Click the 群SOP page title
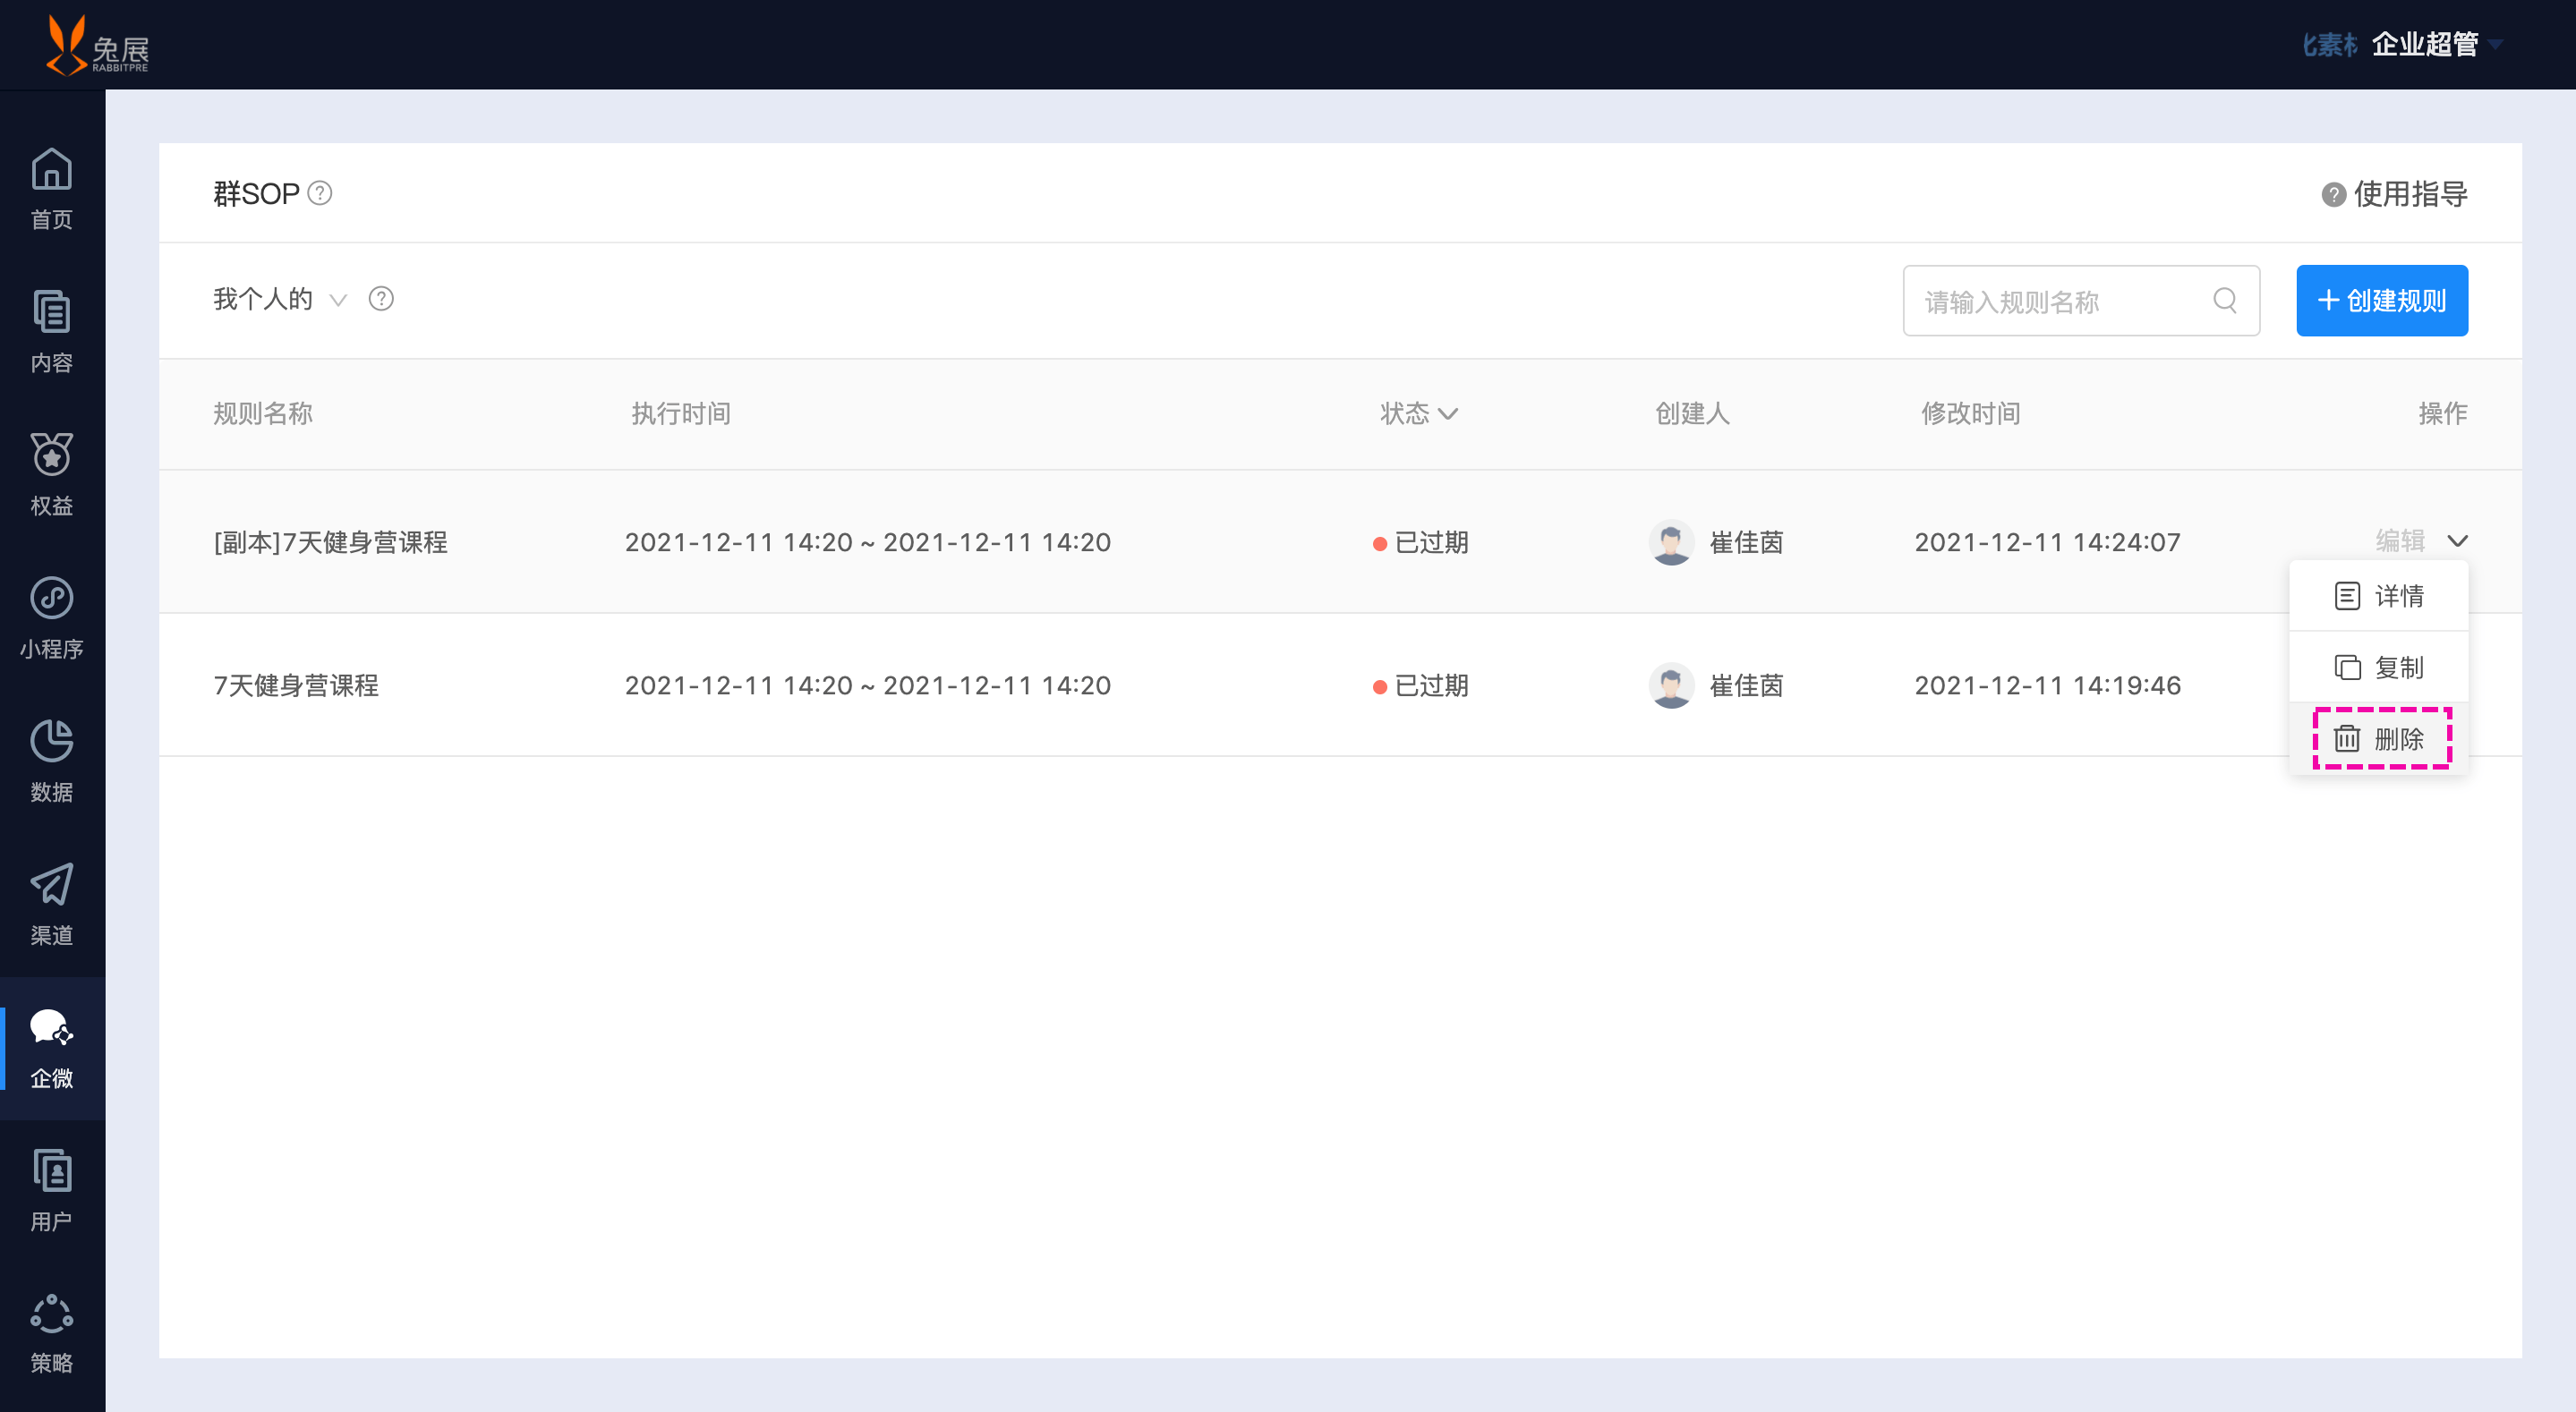The height and width of the screenshot is (1412, 2576). [x=256, y=193]
